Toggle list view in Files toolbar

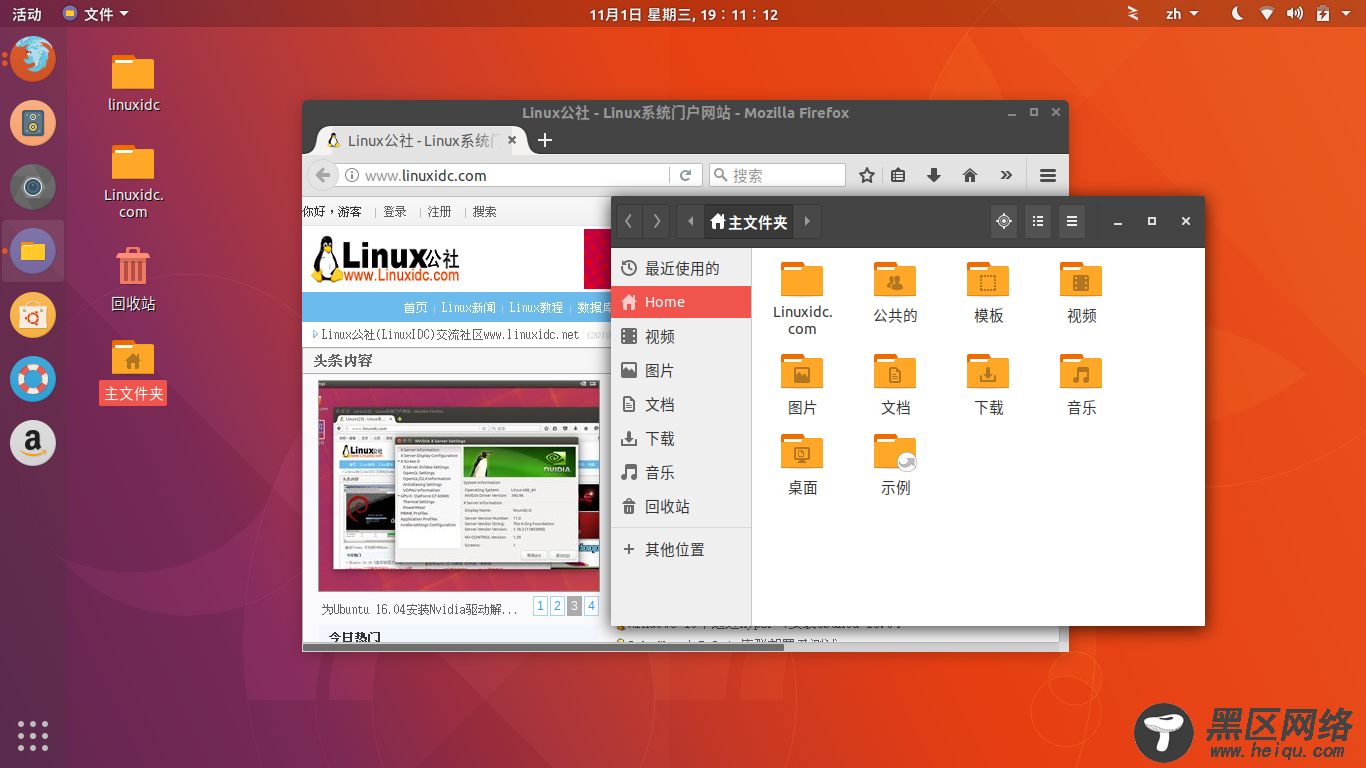pos(1038,221)
